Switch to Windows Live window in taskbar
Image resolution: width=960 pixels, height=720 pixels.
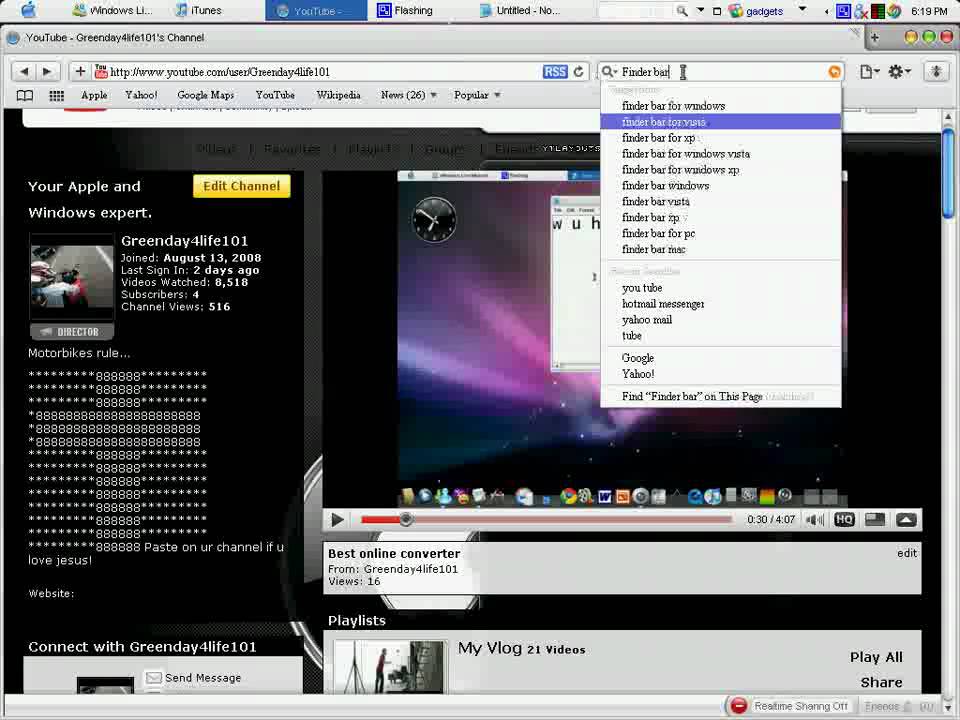point(112,10)
